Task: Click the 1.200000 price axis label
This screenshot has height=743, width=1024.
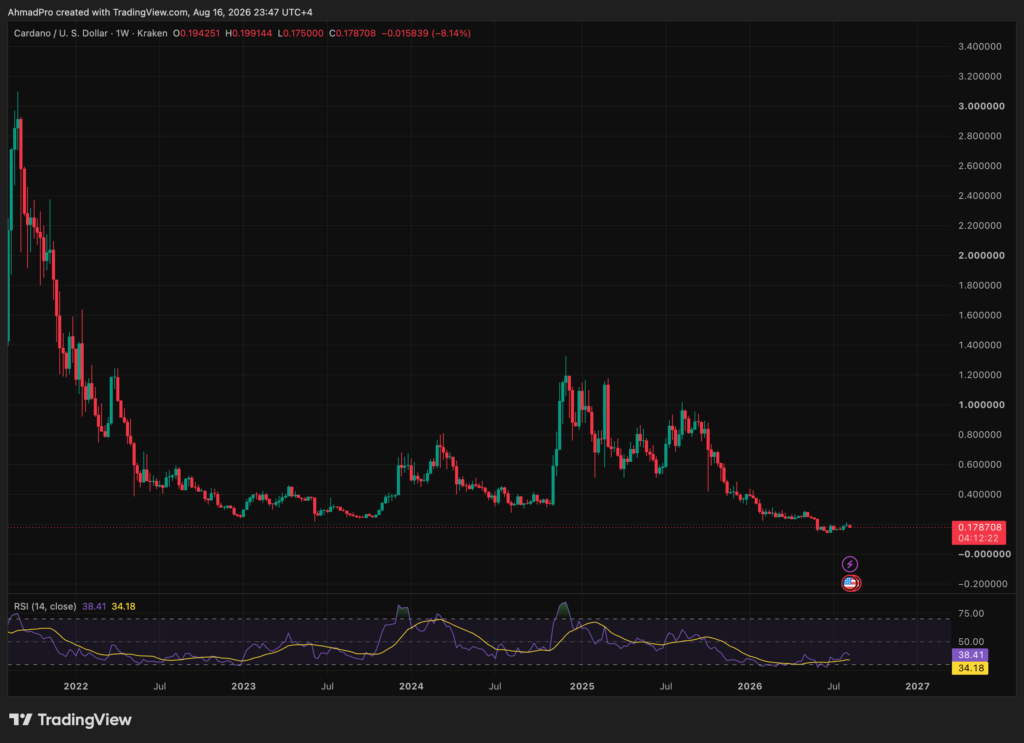Action: (980, 375)
